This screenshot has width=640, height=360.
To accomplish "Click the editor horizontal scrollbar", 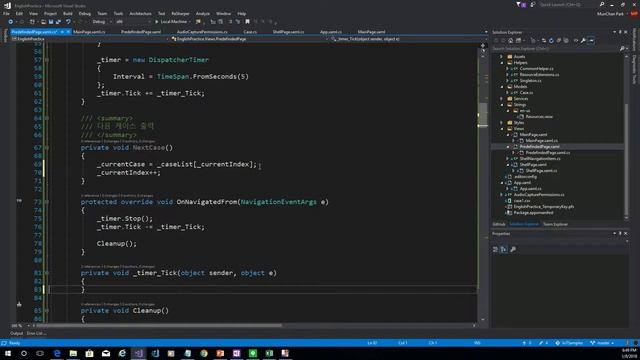I will (x=159, y=325).
